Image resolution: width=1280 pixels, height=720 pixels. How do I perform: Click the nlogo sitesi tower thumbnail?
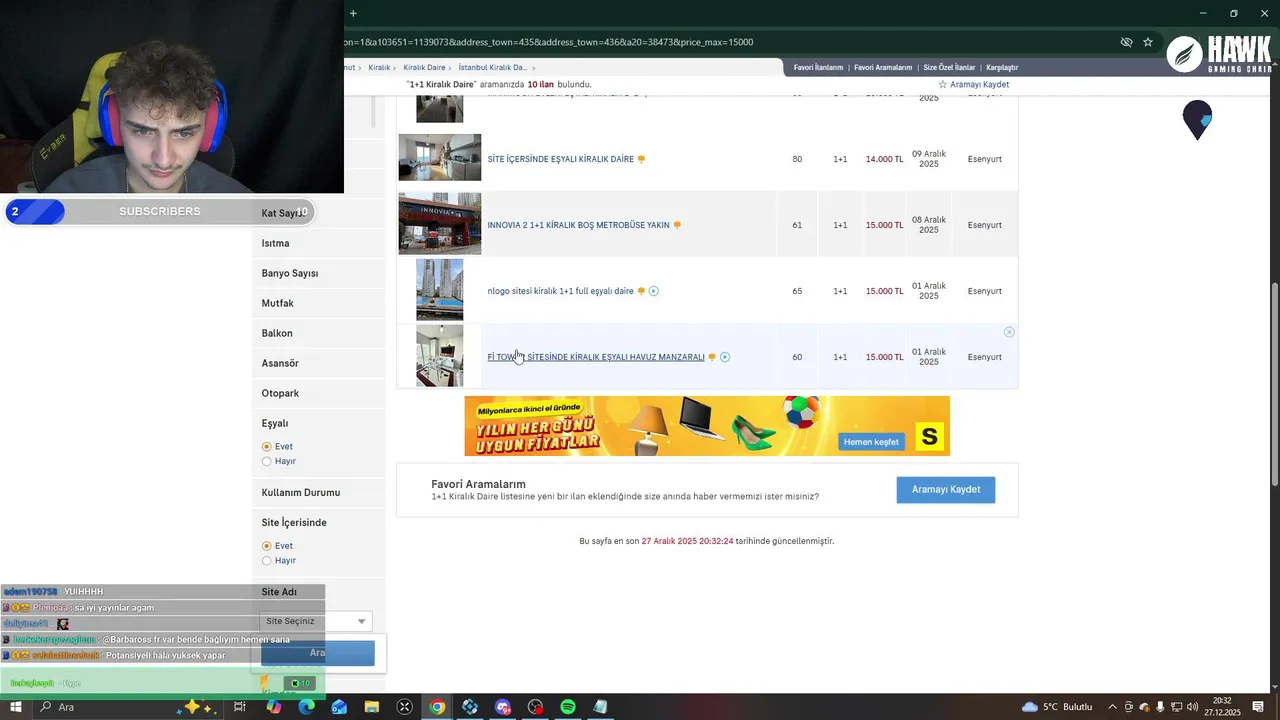440,290
